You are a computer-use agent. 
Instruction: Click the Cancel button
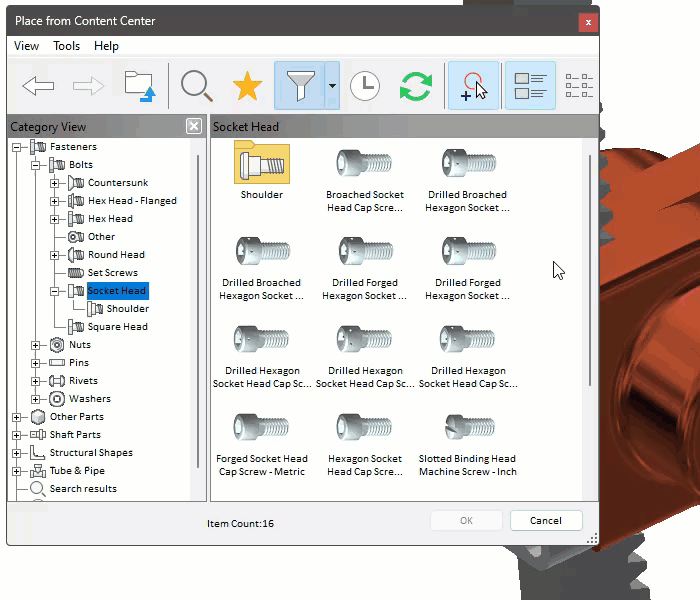click(x=546, y=521)
